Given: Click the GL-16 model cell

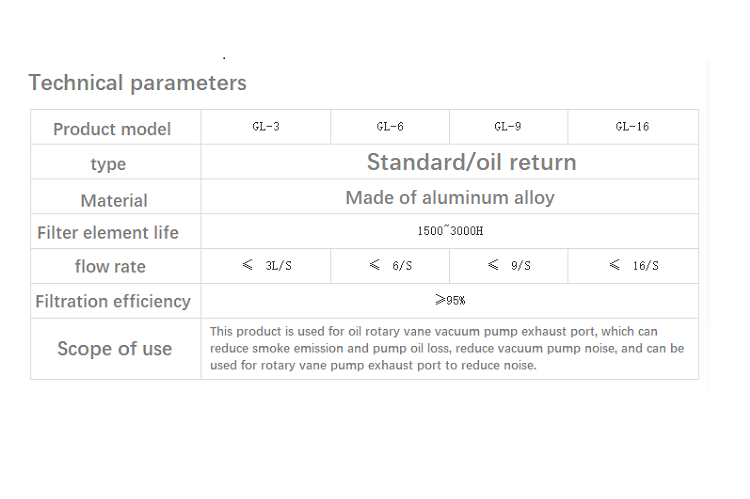Looking at the screenshot, I should pyautogui.click(x=633, y=127).
